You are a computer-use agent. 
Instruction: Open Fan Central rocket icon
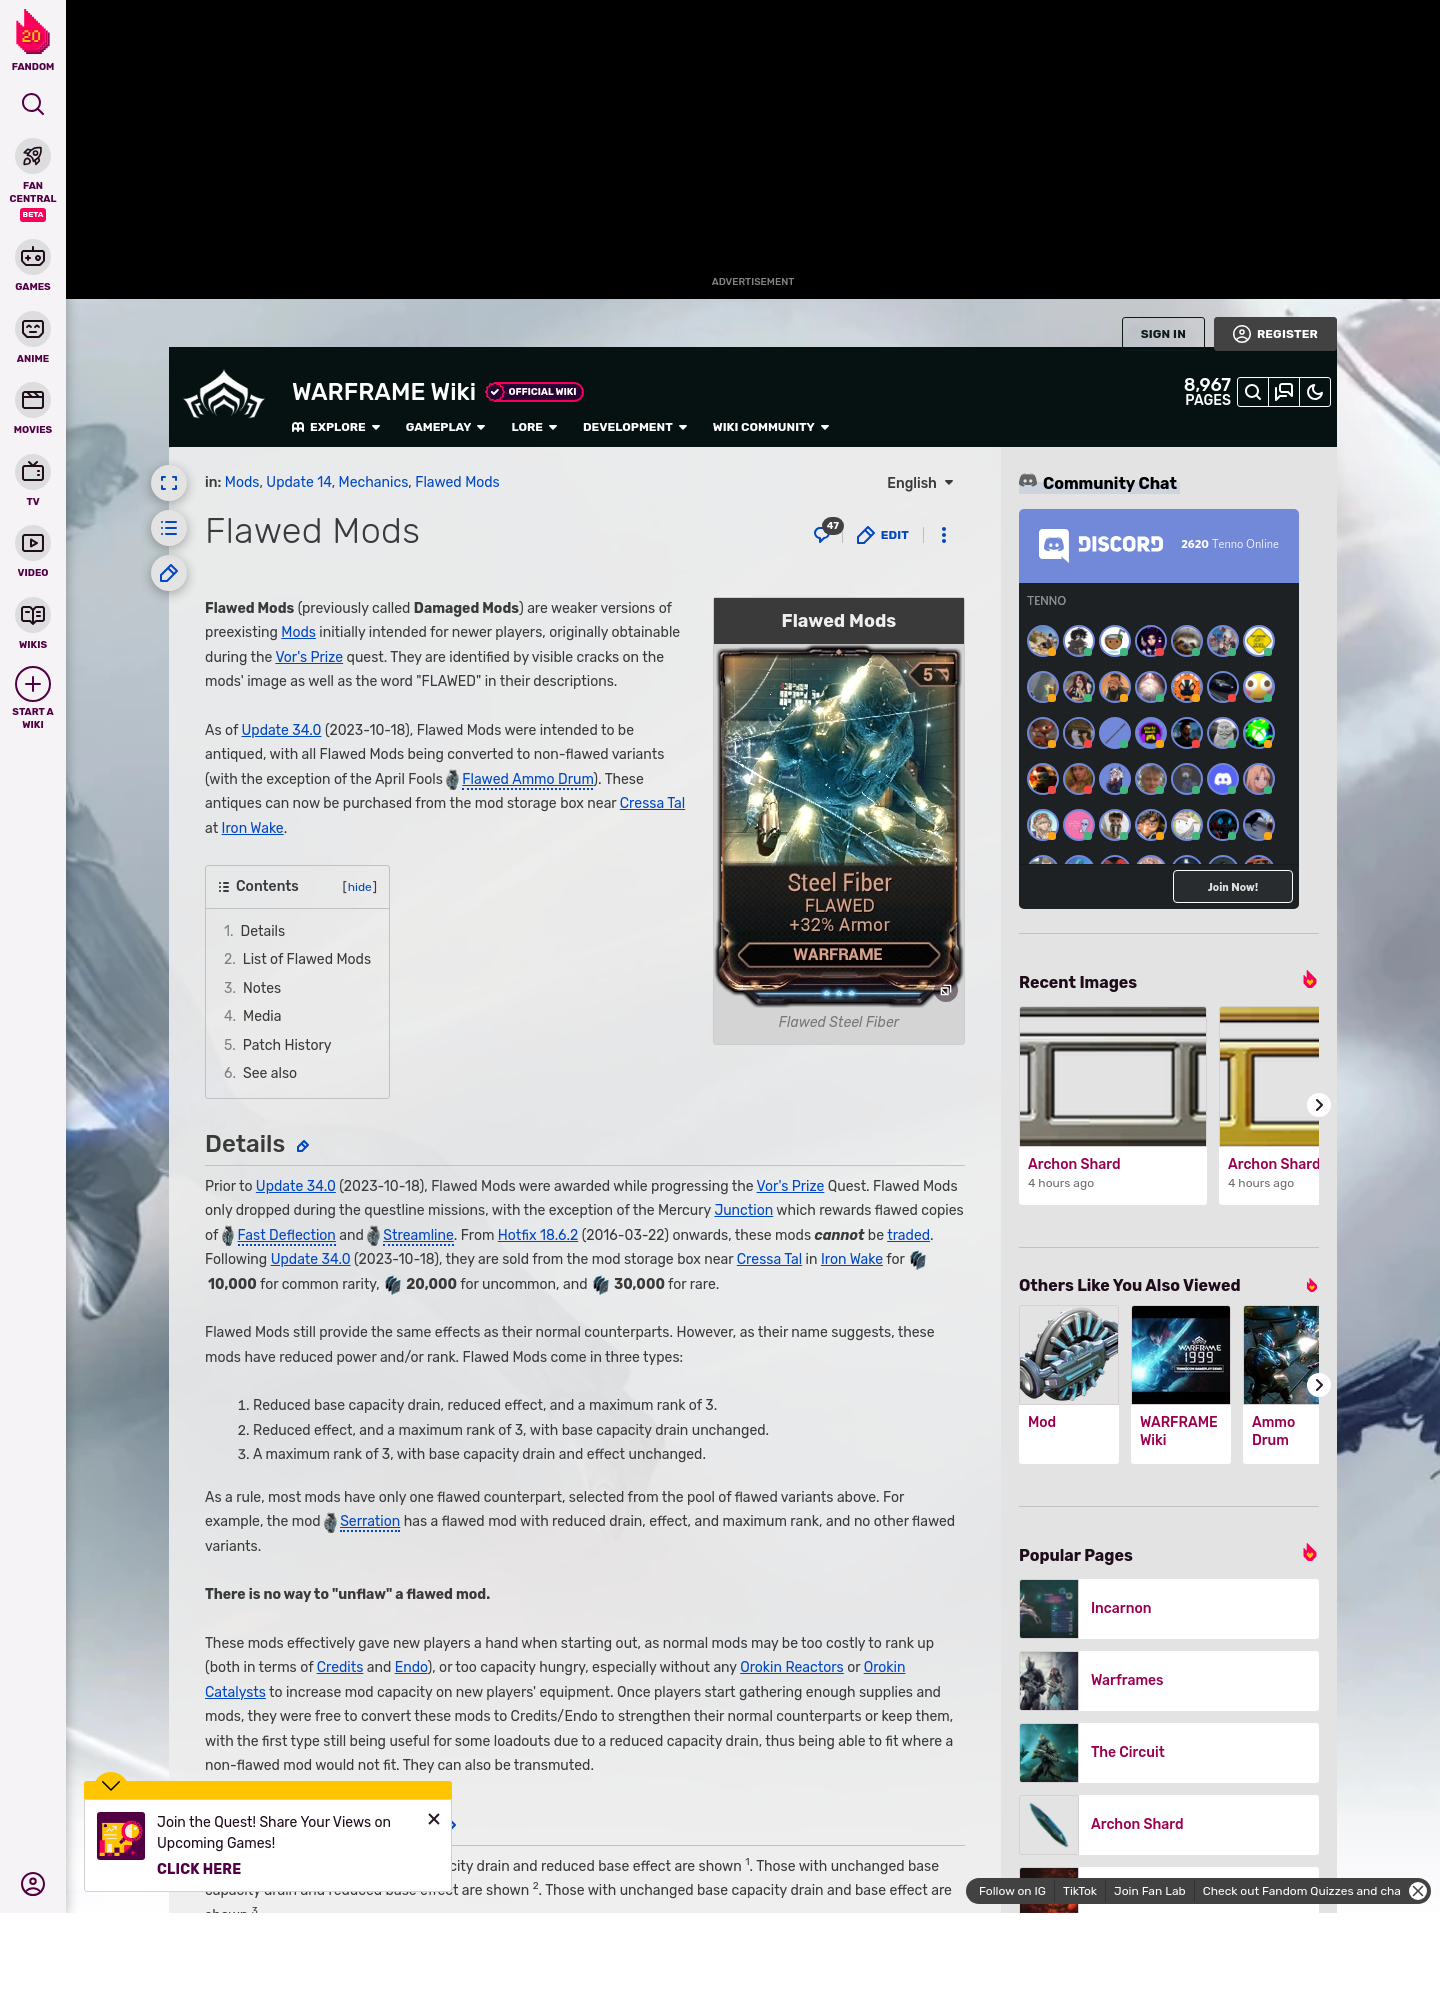click(x=33, y=157)
